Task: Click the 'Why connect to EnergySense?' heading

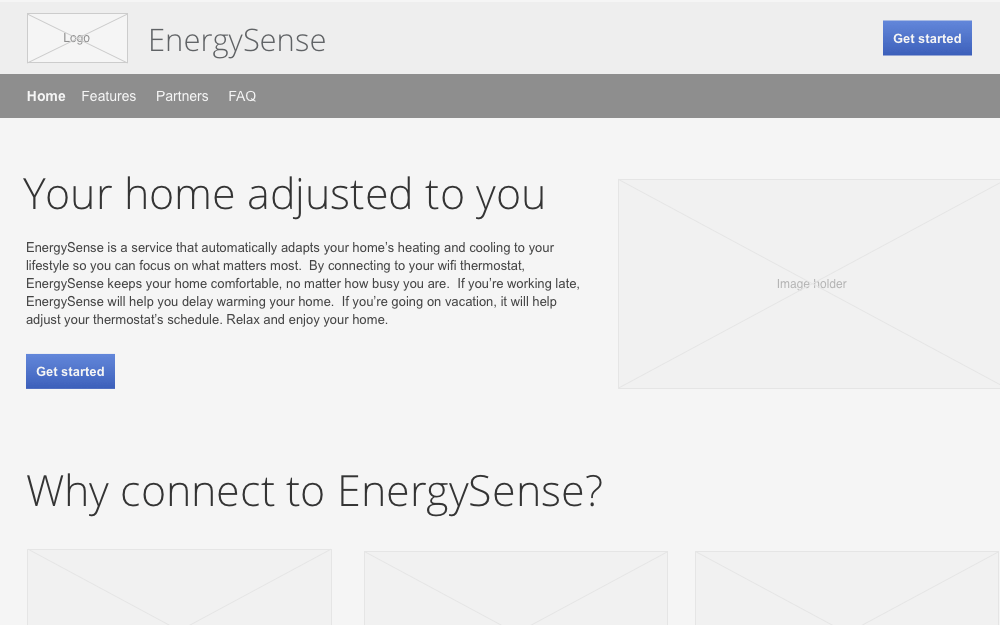Action: [x=314, y=491]
